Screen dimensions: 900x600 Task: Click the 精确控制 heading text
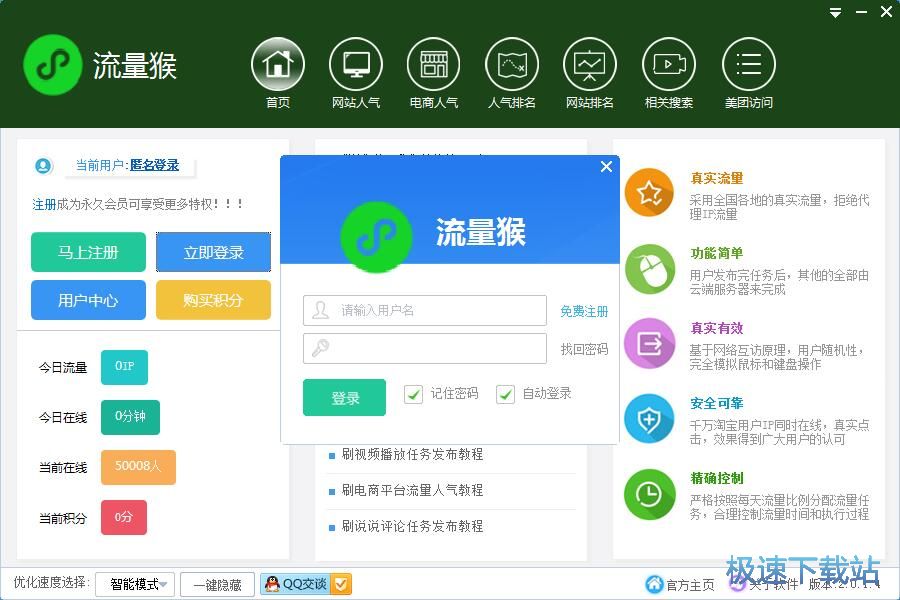(717, 478)
